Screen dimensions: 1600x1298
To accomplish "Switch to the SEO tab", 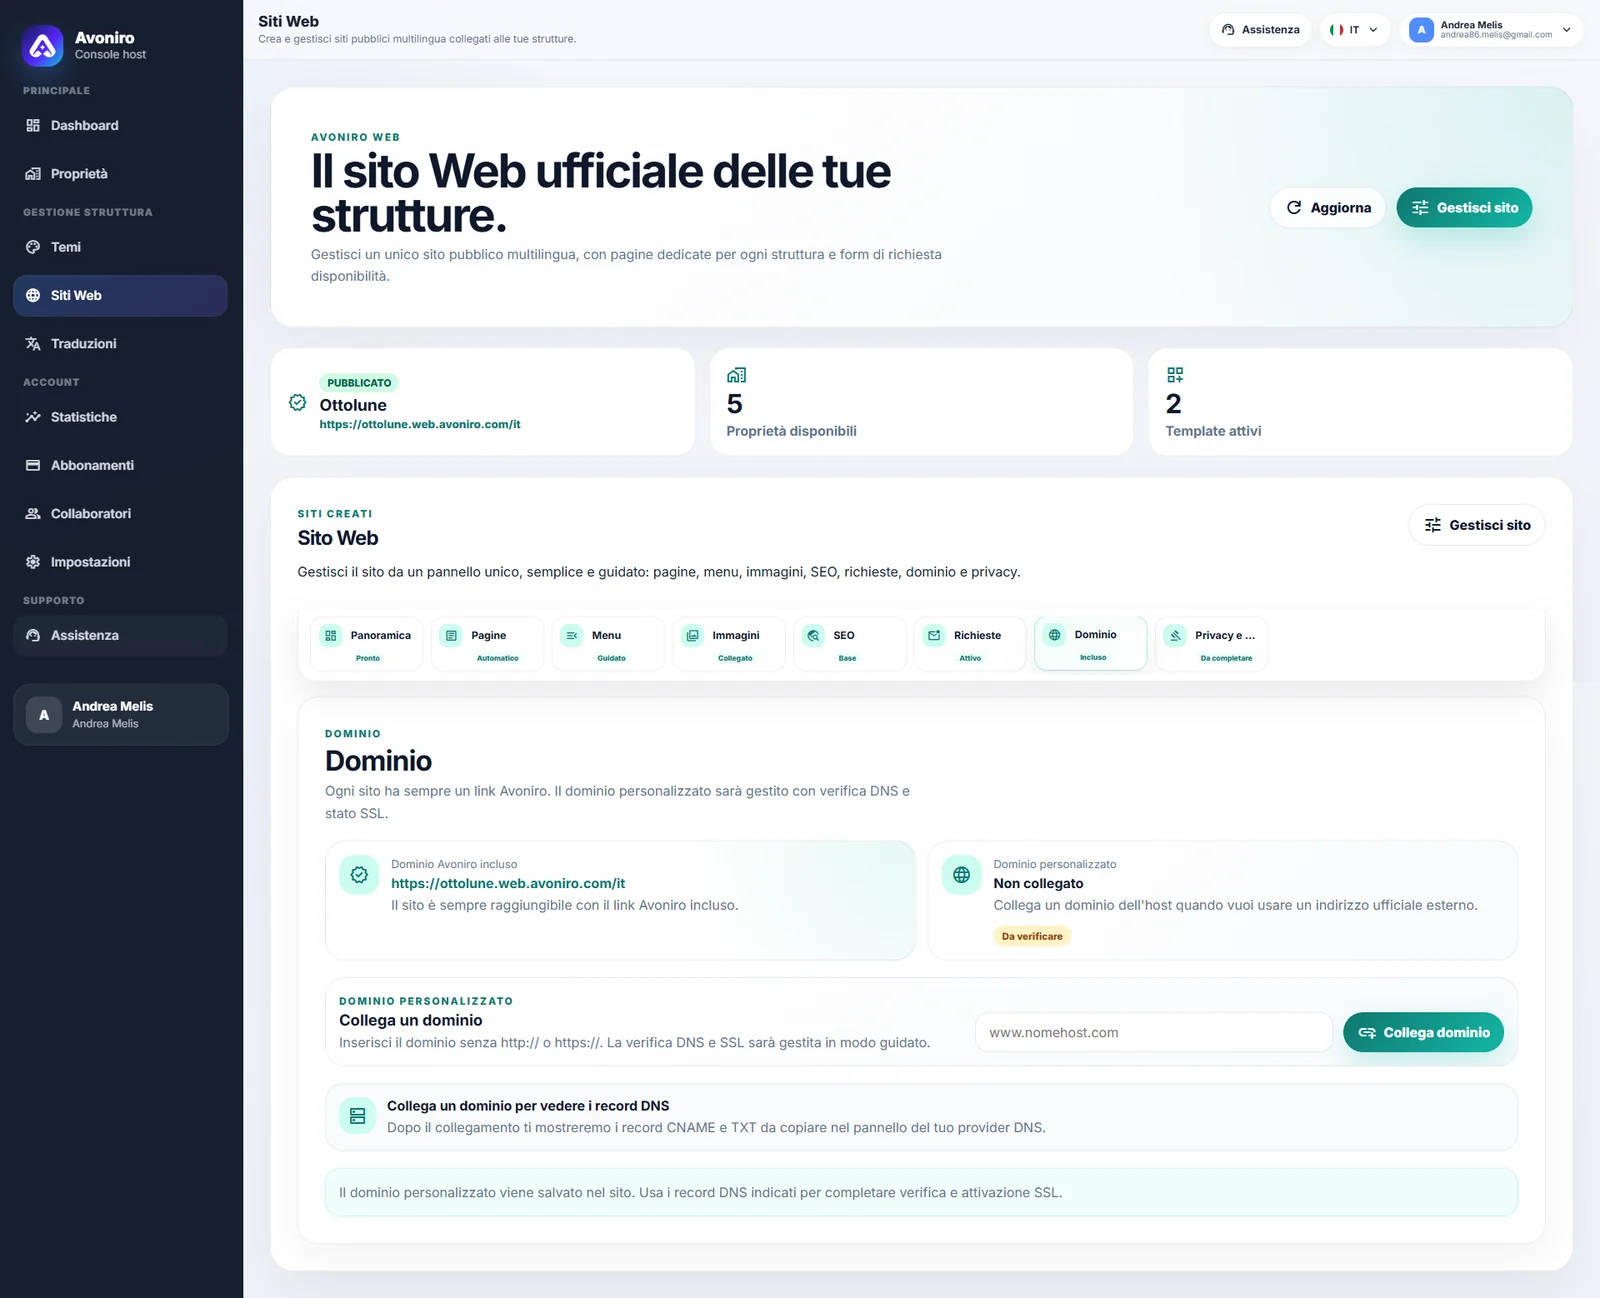I will 849,644.
